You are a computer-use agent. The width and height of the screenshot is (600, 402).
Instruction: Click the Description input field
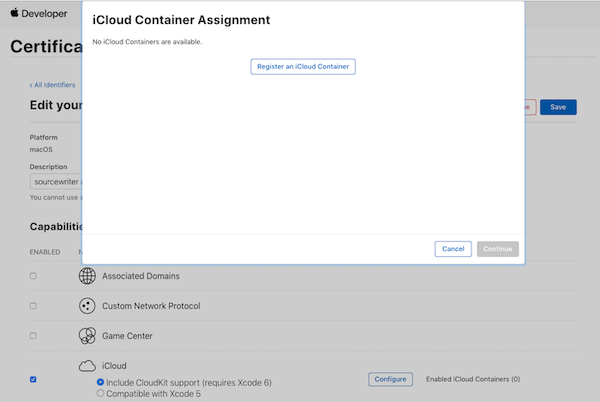point(56,182)
